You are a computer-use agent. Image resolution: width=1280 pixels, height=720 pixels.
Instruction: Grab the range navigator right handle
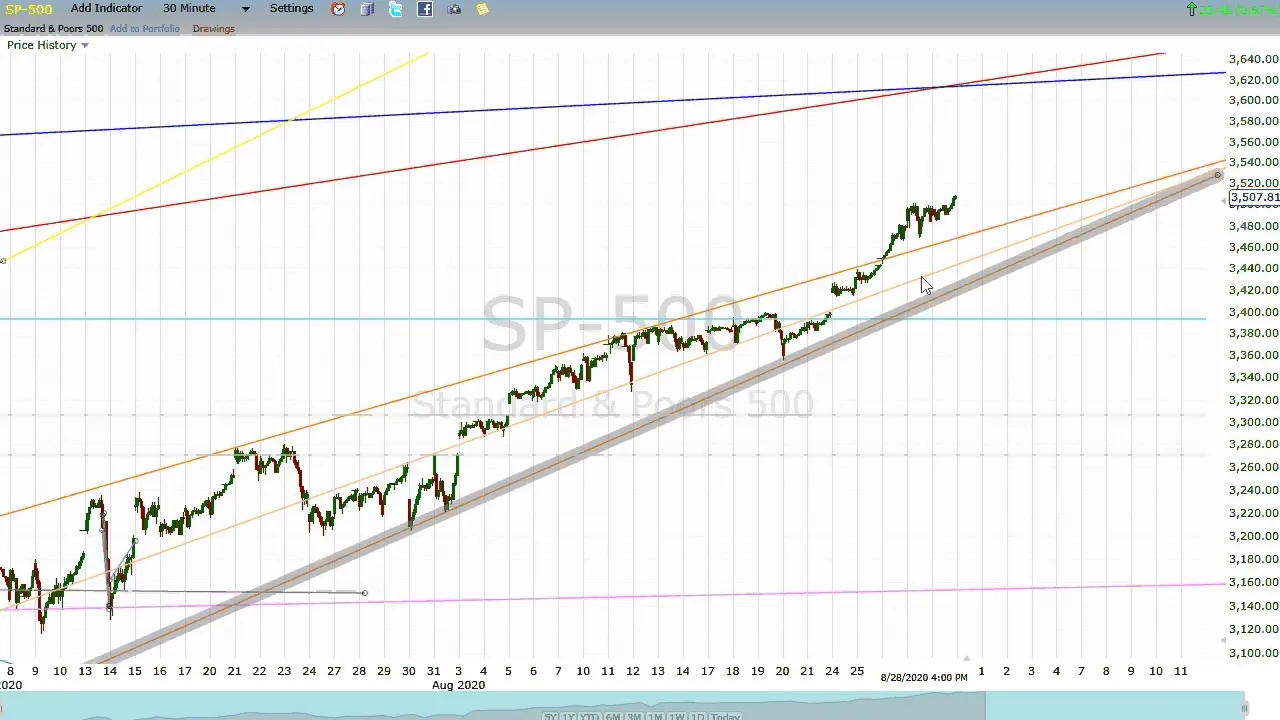click(x=1245, y=708)
